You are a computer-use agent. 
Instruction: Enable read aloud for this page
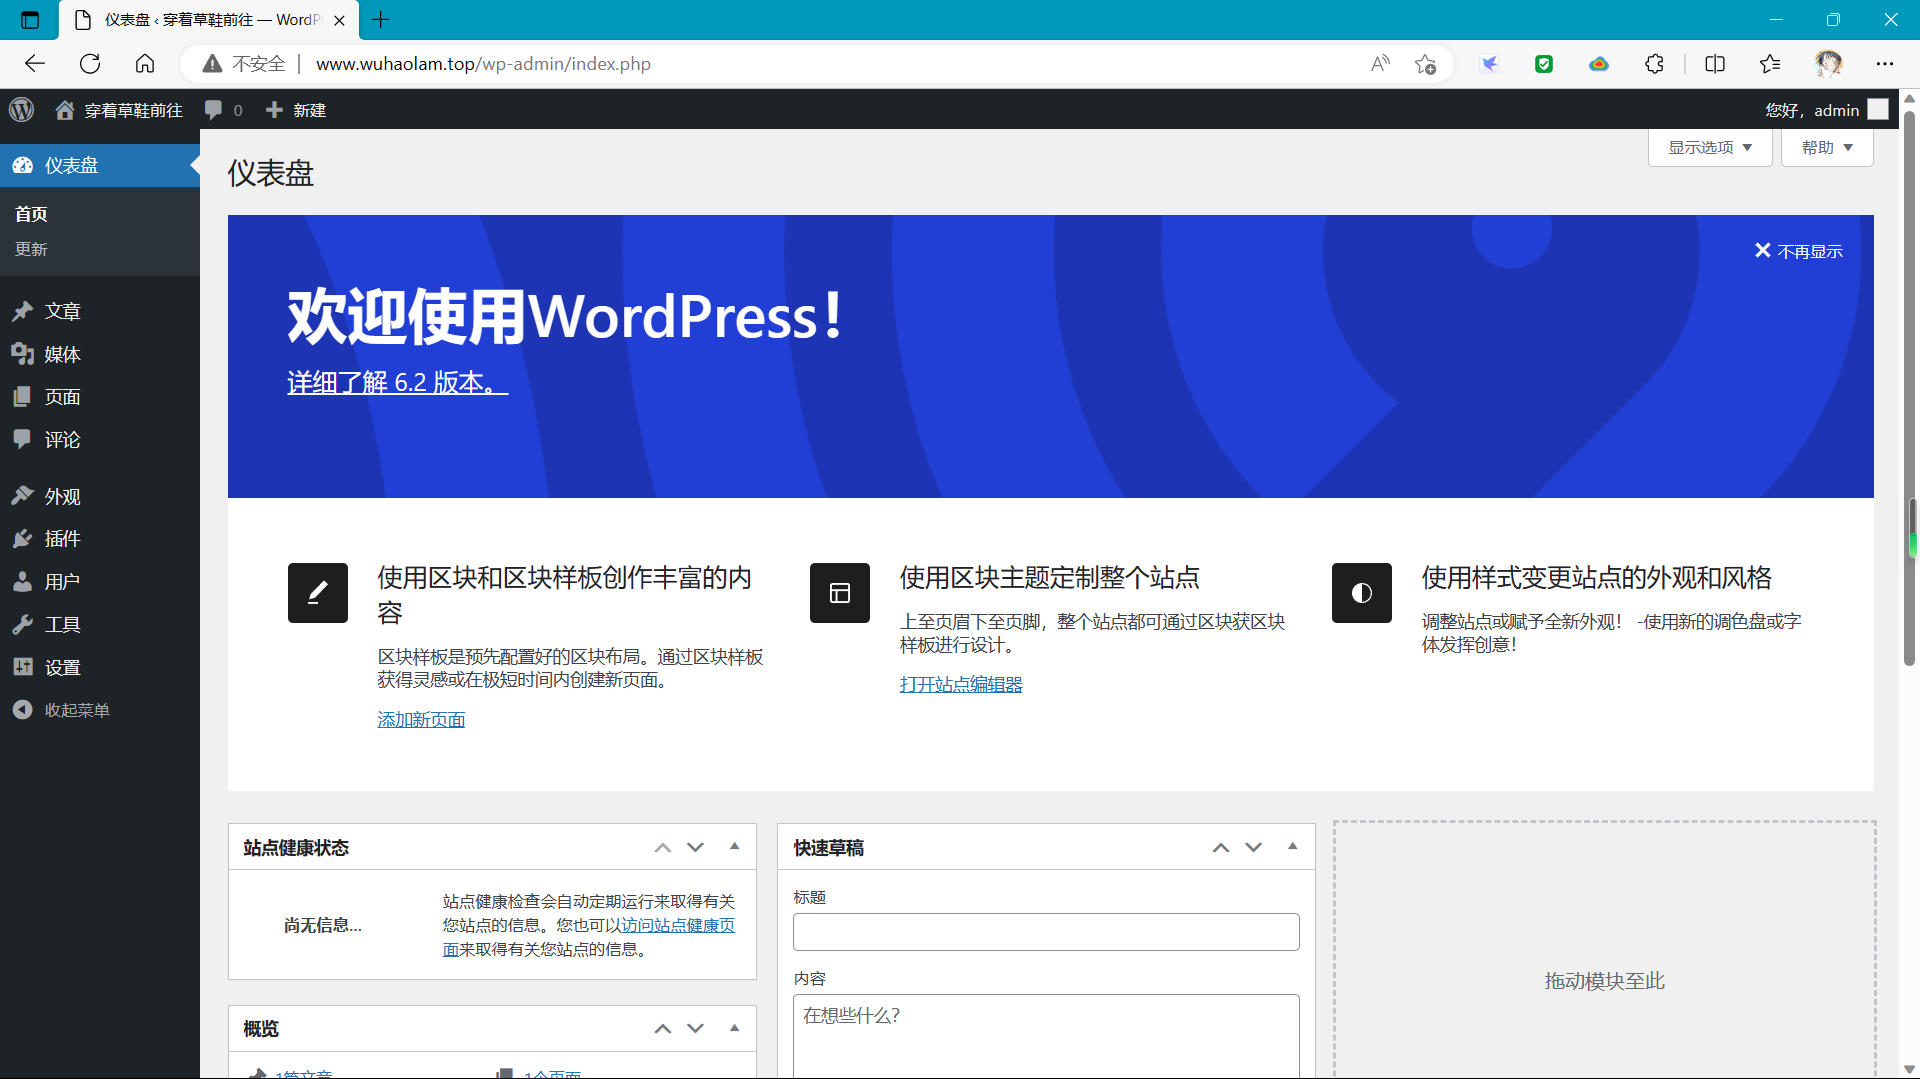pos(1380,64)
